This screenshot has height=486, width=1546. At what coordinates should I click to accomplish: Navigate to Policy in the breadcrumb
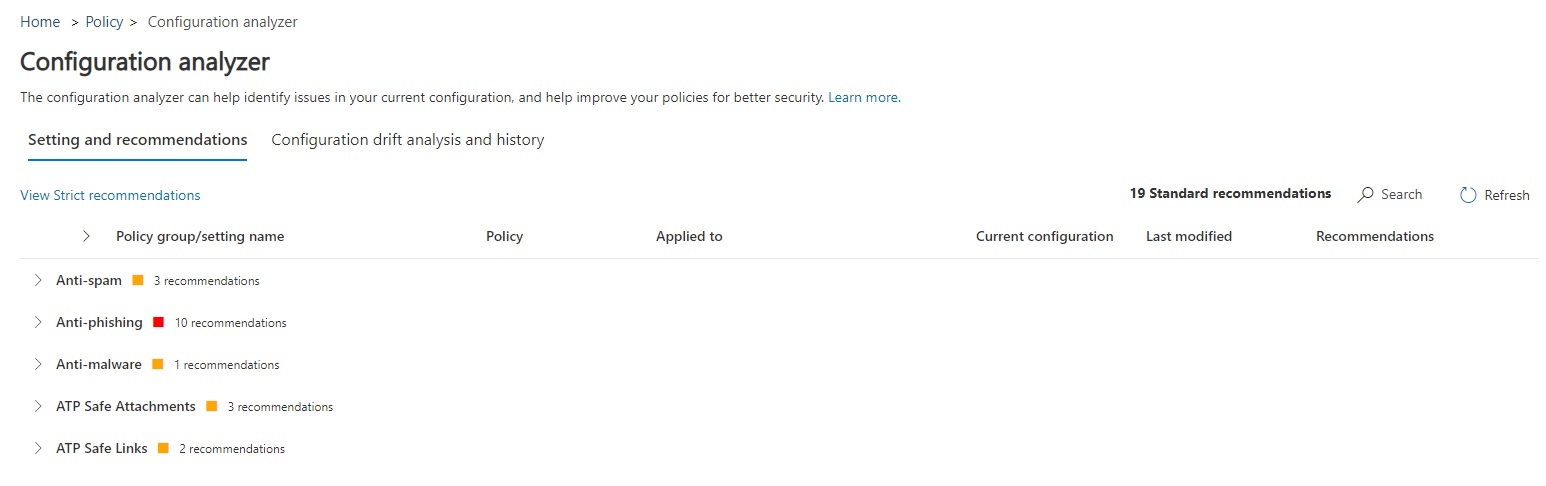(104, 22)
